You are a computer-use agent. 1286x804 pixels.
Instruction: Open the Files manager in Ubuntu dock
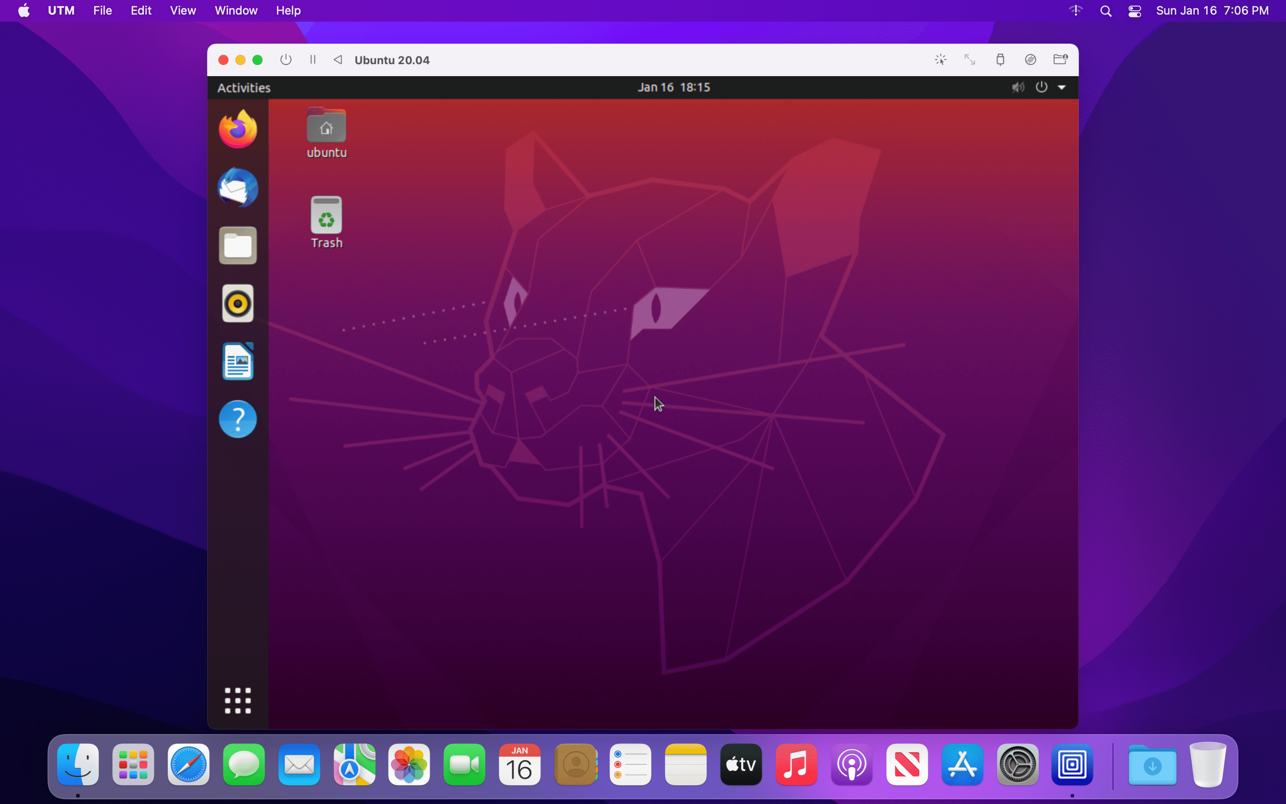point(238,245)
